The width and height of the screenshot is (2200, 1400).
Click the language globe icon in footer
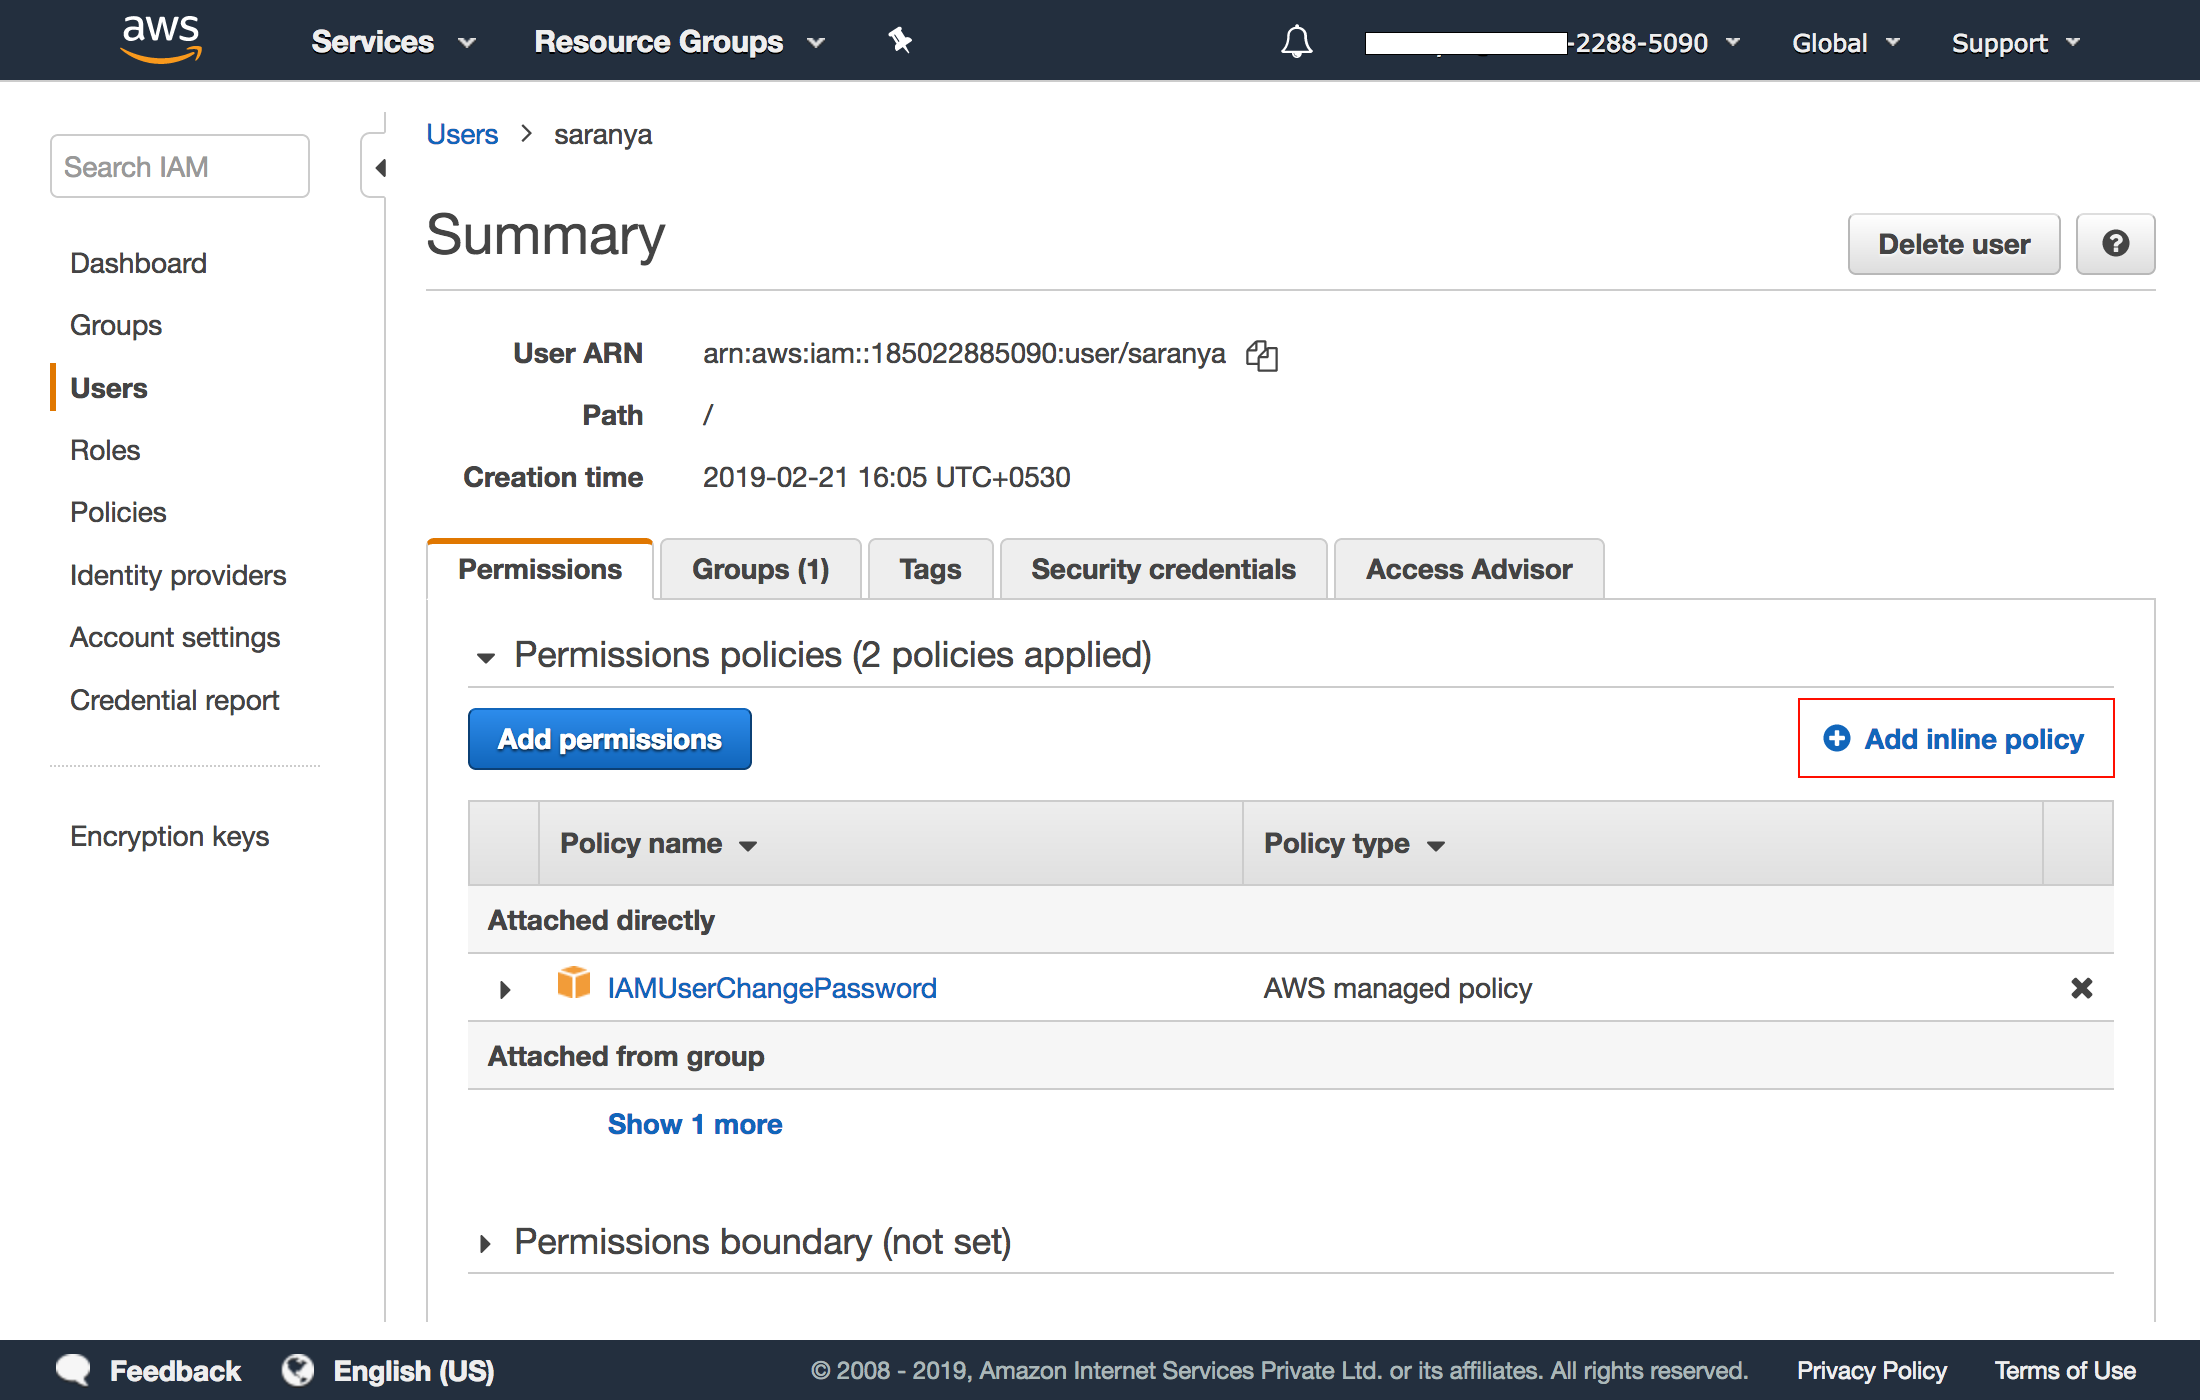297,1370
